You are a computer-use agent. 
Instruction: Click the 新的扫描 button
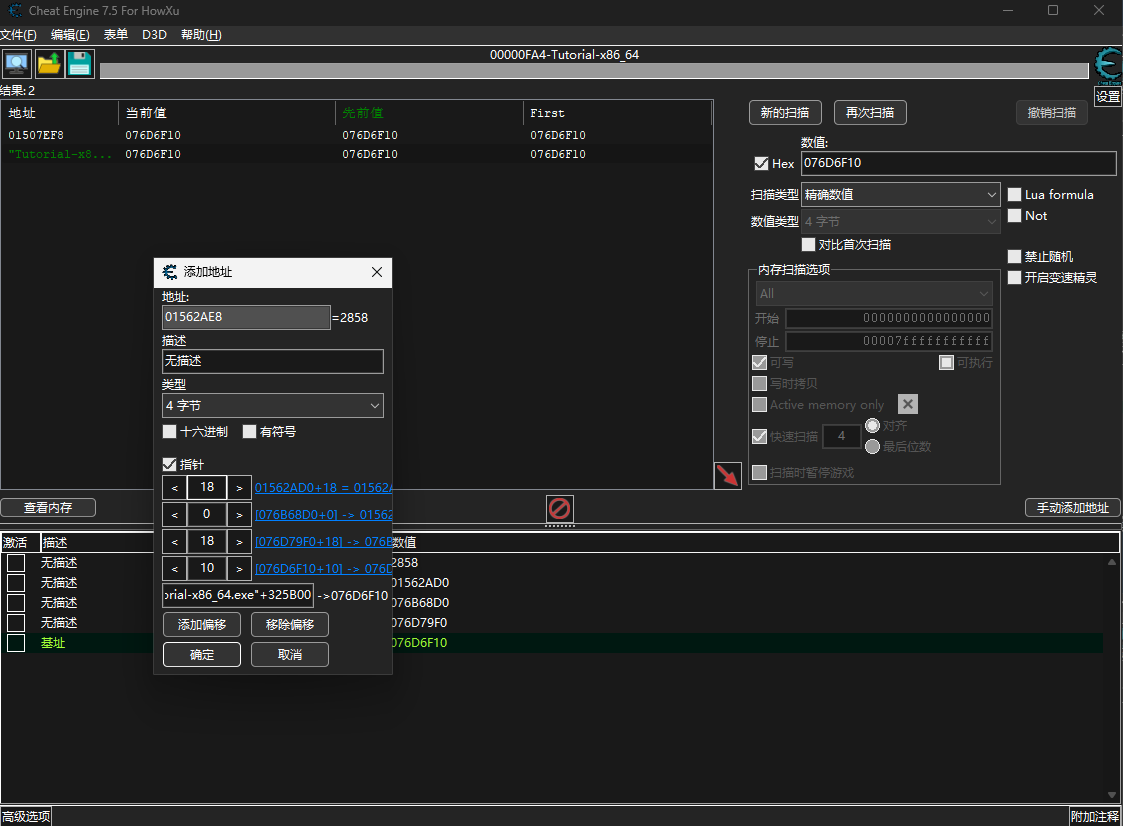click(785, 113)
